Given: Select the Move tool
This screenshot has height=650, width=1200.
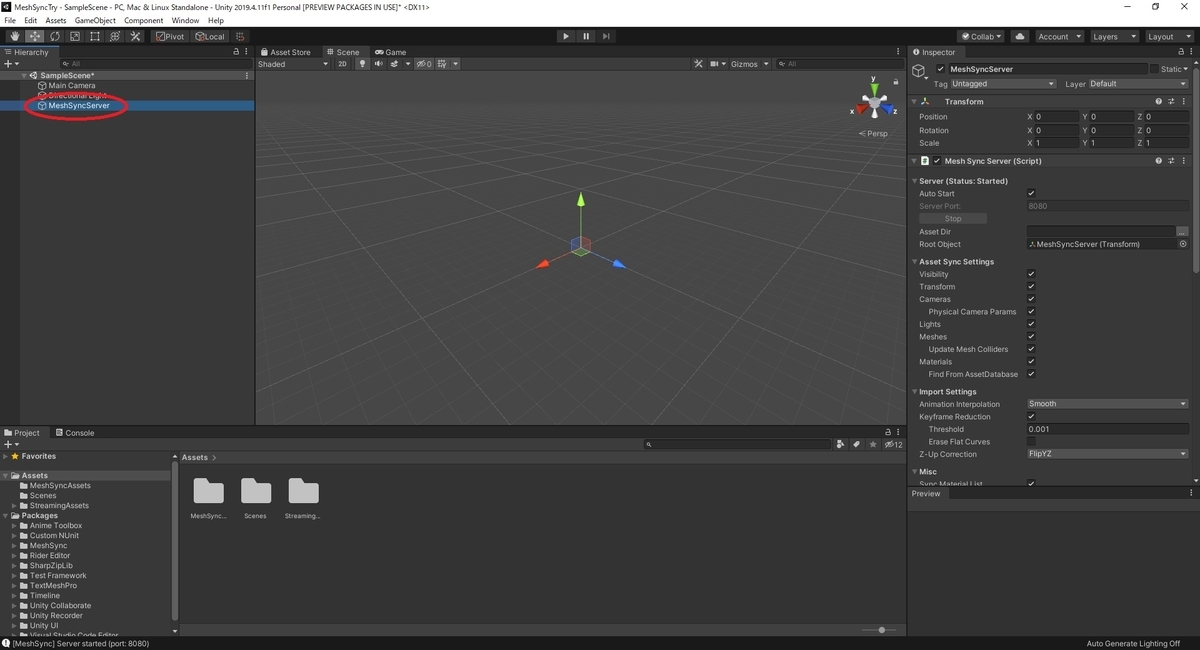Looking at the screenshot, I should [x=34, y=36].
